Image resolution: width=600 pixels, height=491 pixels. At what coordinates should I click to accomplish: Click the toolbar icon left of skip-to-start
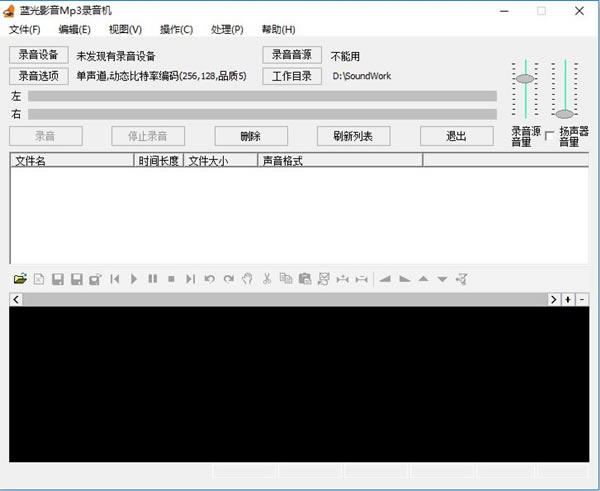(x=95, y=279)
